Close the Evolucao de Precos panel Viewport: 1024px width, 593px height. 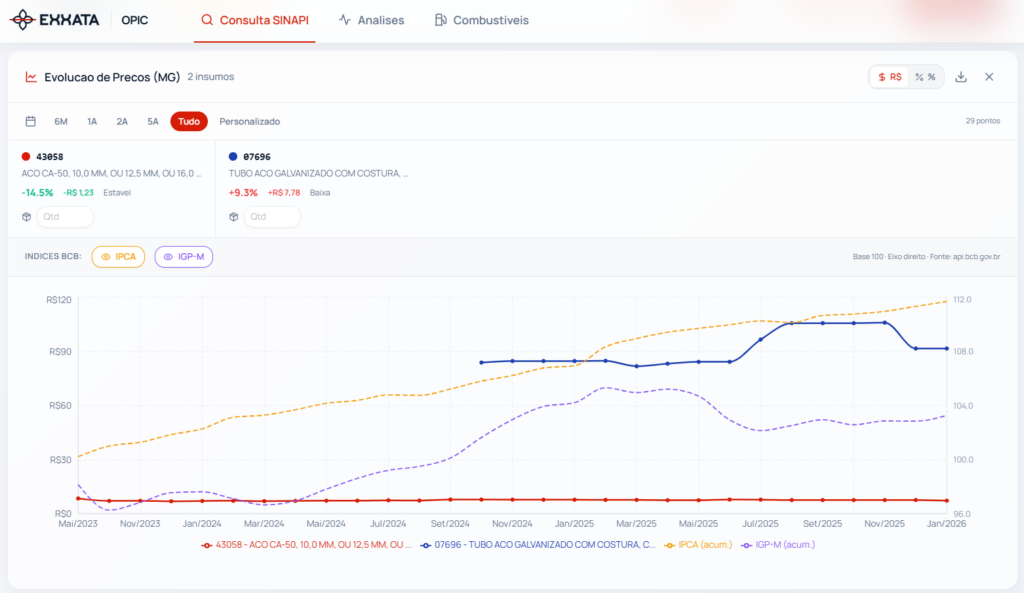(x=989, y=77)
